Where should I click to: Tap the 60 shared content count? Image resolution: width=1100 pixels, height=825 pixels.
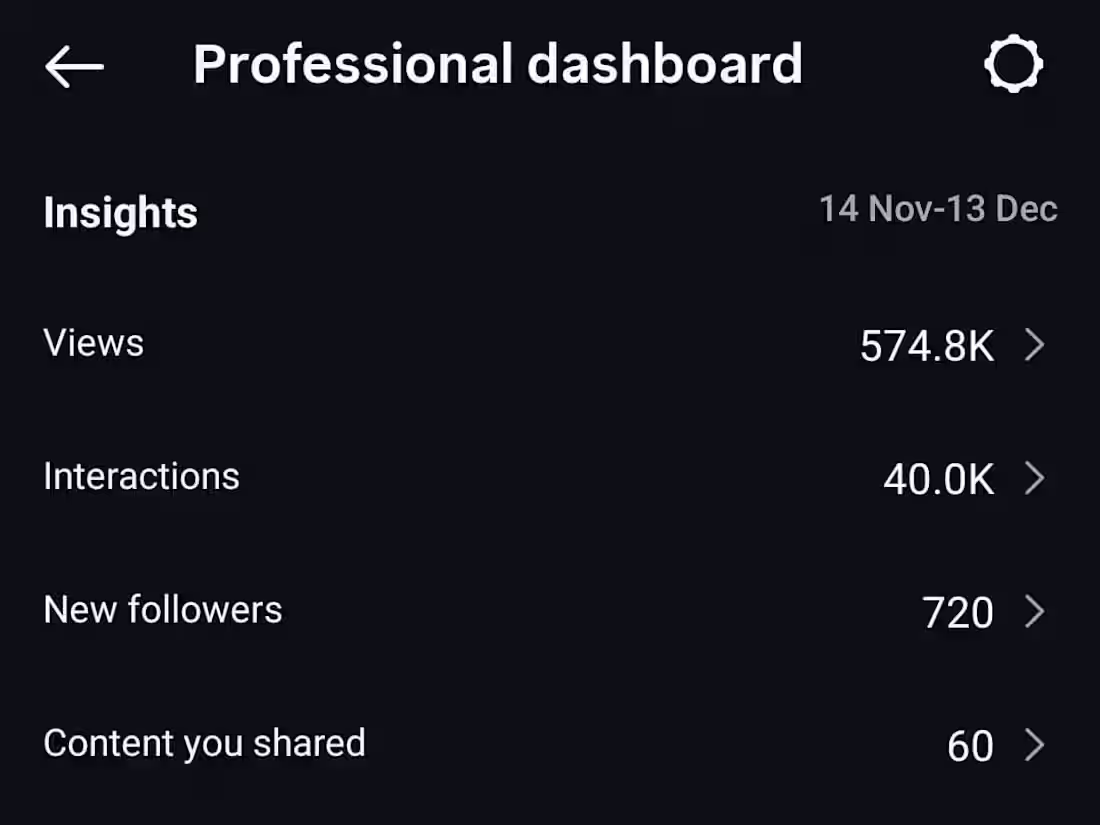[967, 746]
